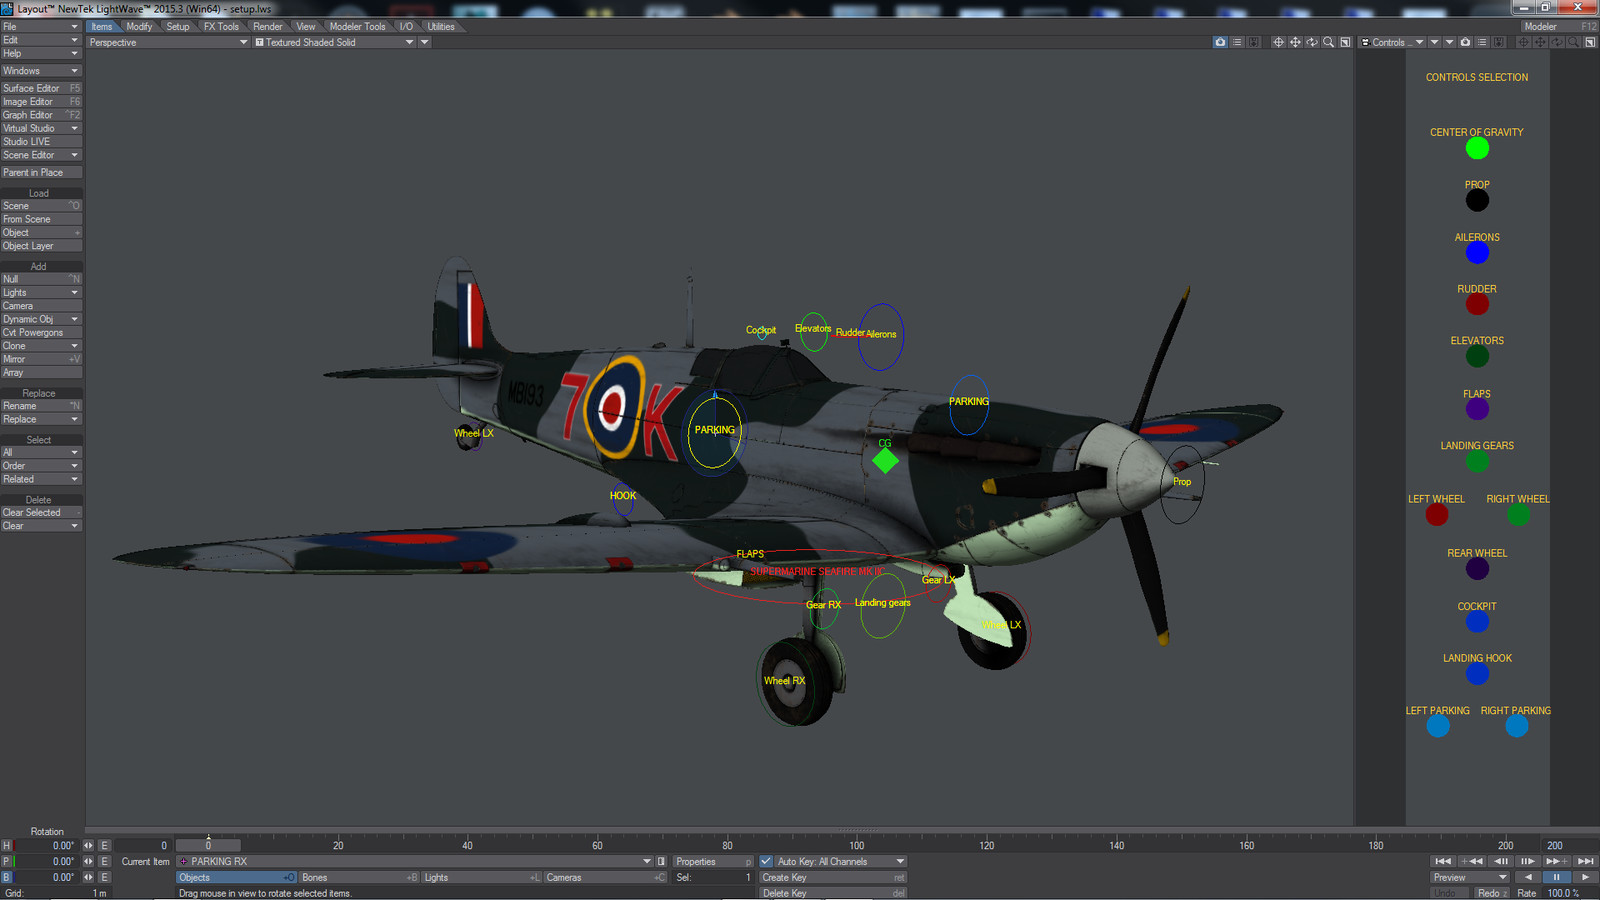This screenshot has width=1600, height=900.
Task: Play the animation forward
Action: click(x=1585, y=877)
